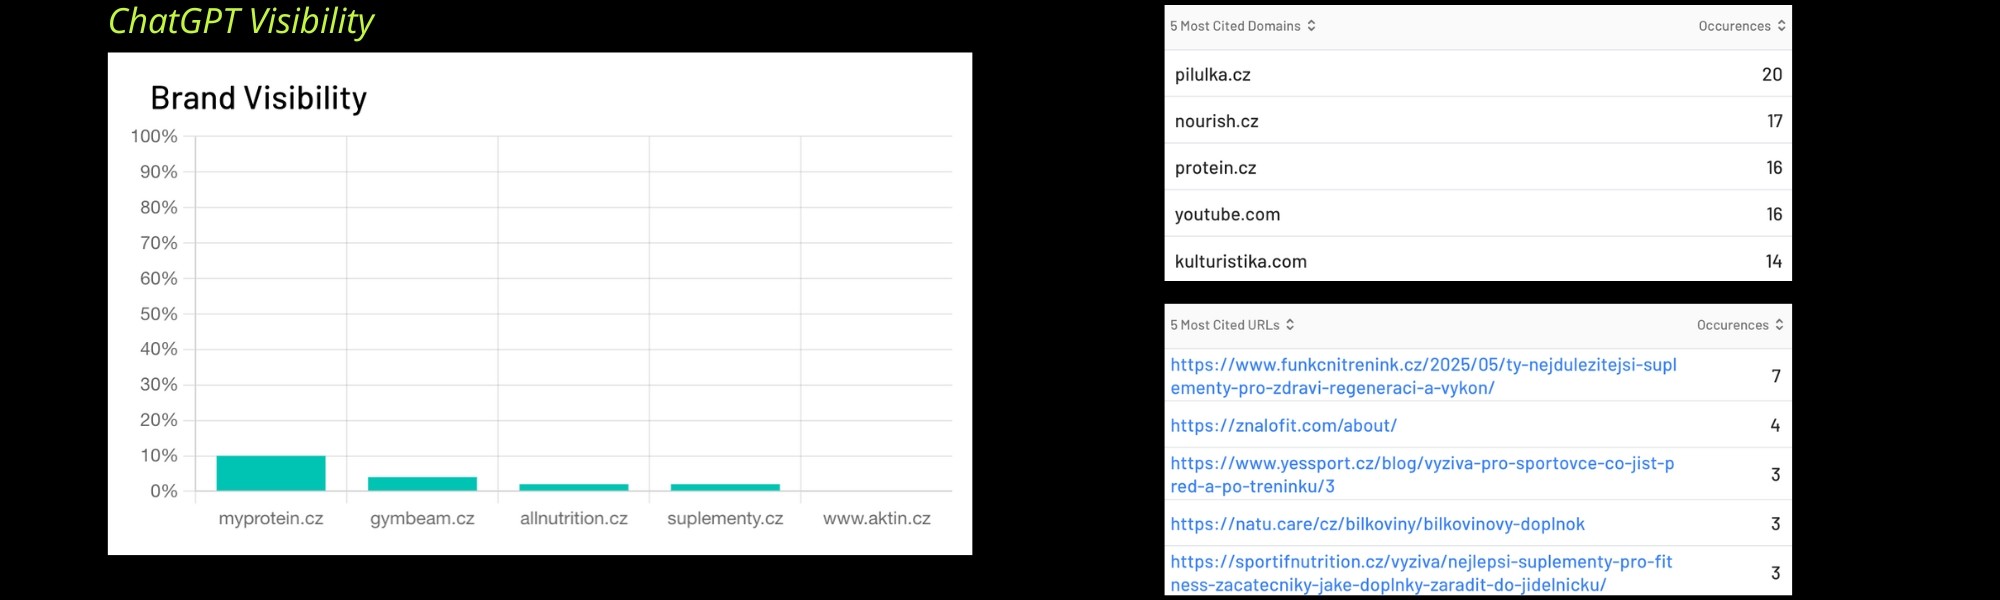The width and height of the screenshot is (2000, 600).
Task: Sort domains table by Occurences arrows
Action: pyautogui.click(x=1781, y=26)
